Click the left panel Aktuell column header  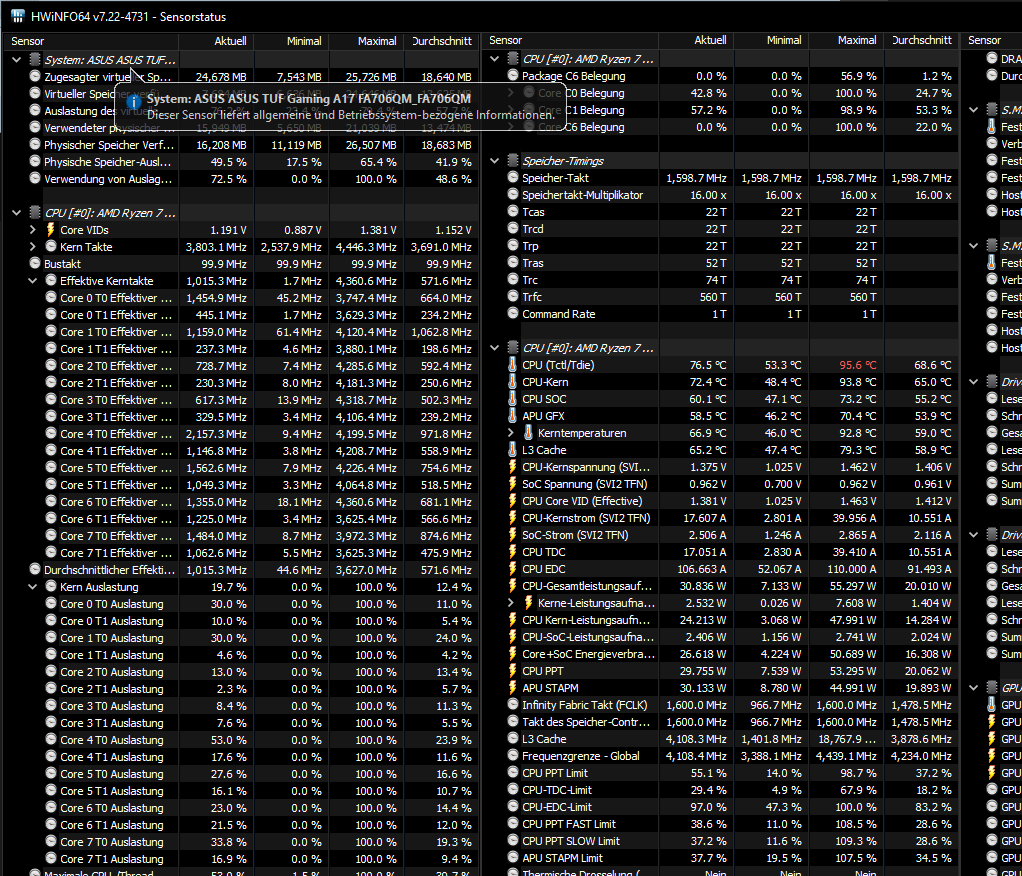216,40
